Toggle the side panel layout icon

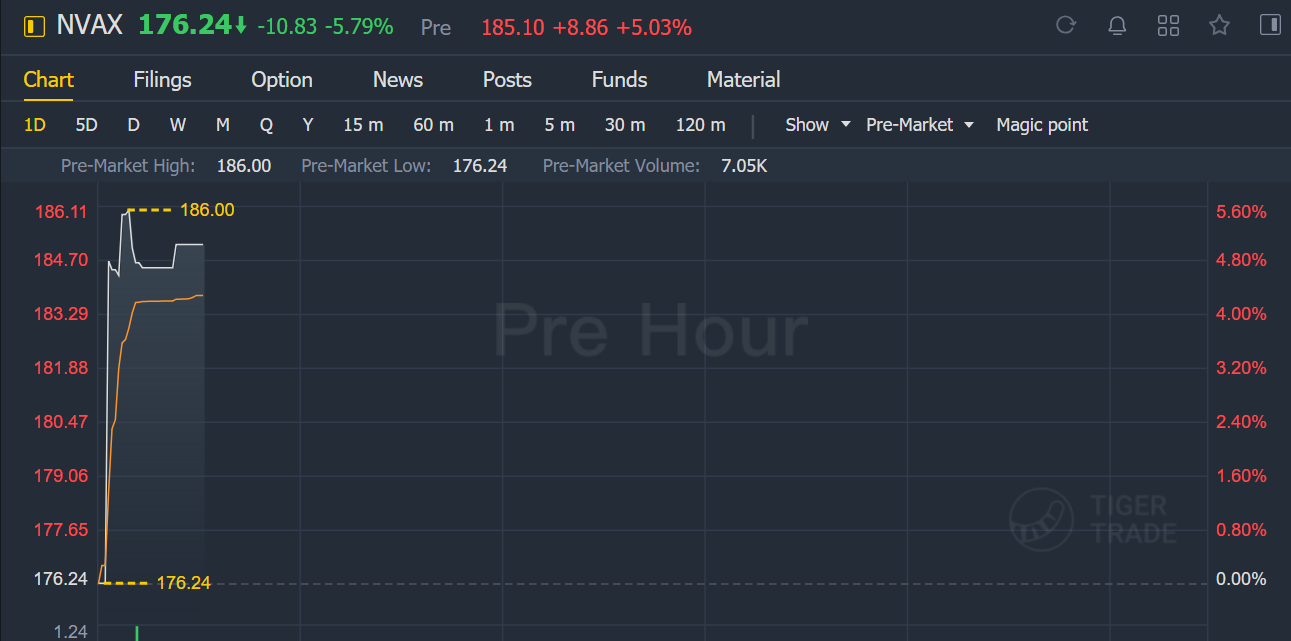point(1270,25)
